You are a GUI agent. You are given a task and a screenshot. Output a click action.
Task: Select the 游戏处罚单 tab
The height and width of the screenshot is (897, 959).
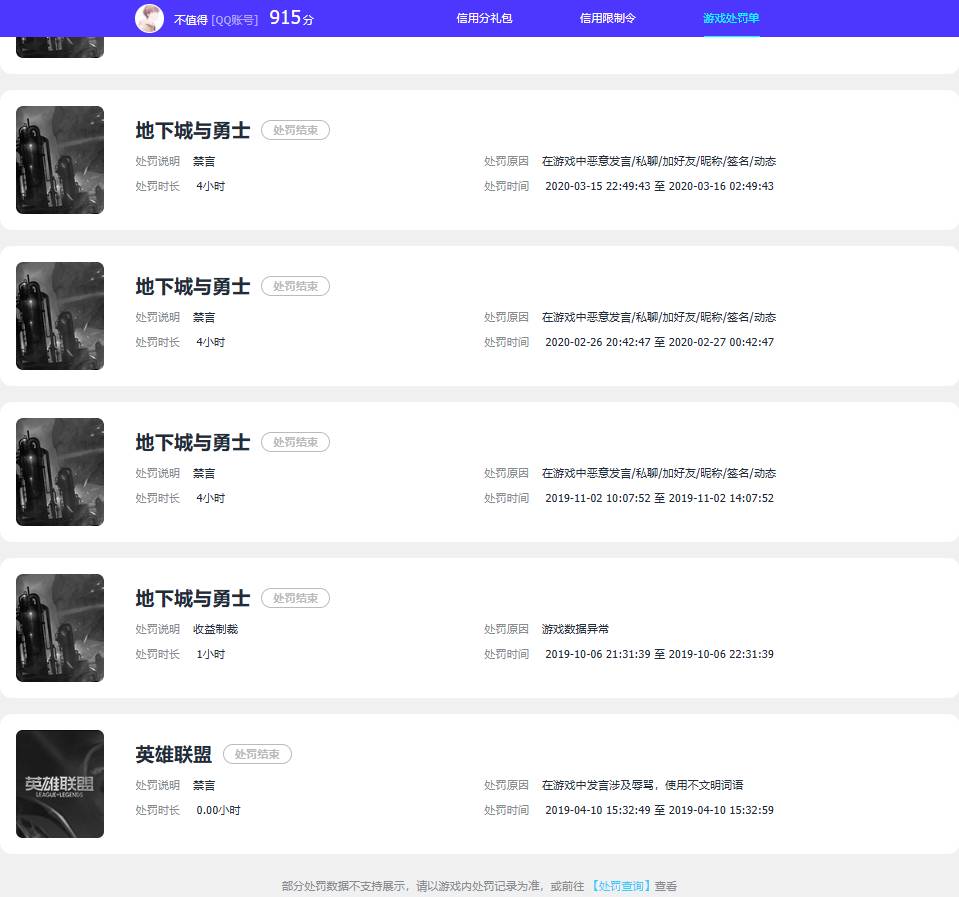(731, 18)
